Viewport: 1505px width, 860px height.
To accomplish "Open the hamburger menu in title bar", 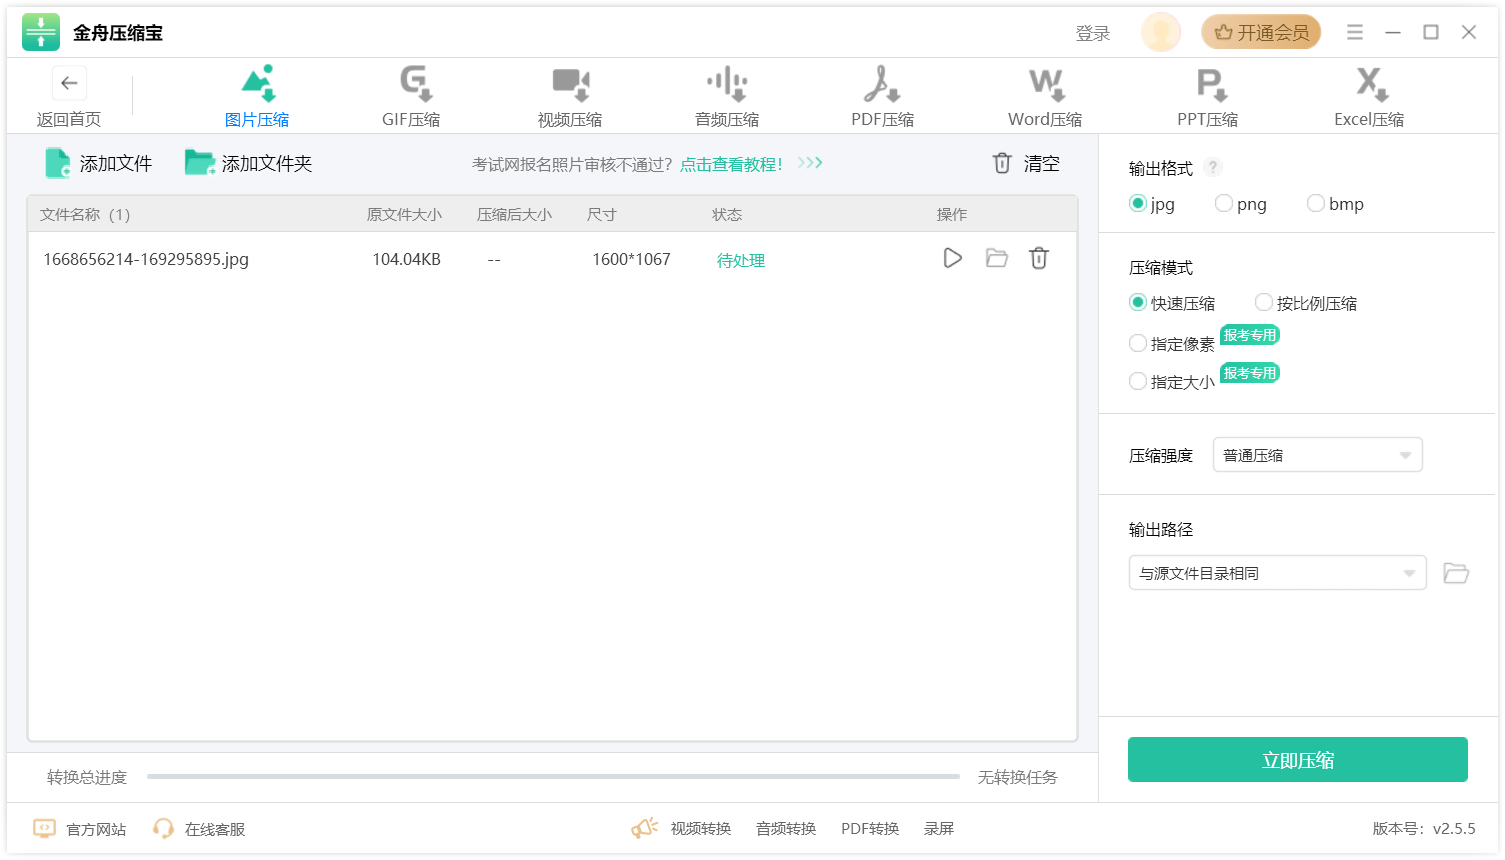I will click(1355, 32).
